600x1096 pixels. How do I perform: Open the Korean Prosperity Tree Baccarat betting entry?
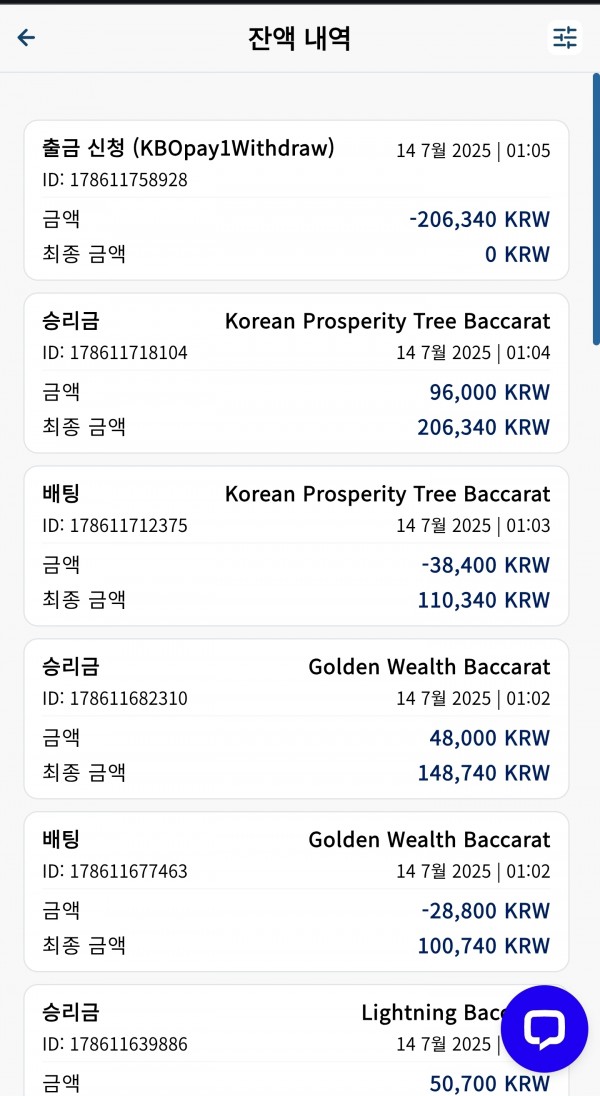(x=297, y=546)
